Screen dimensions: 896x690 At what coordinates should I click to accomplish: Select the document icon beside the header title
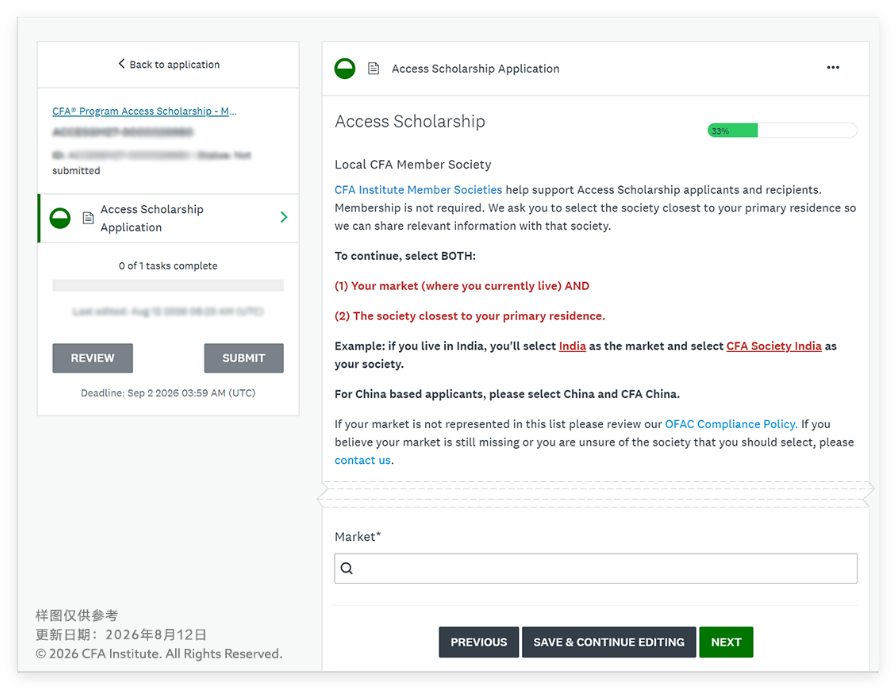[x=373, y=69]
